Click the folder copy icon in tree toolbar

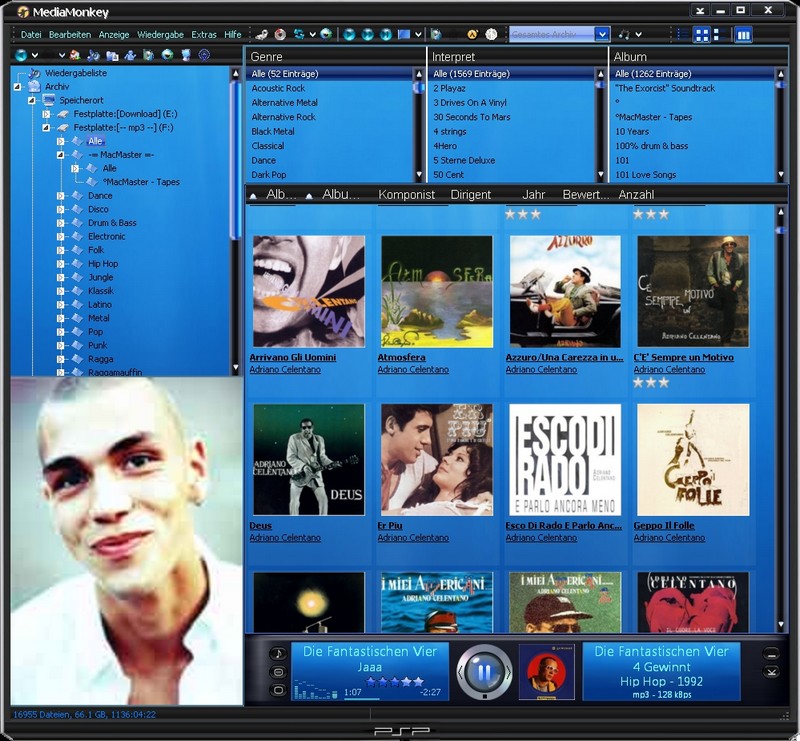click(112, 55)
